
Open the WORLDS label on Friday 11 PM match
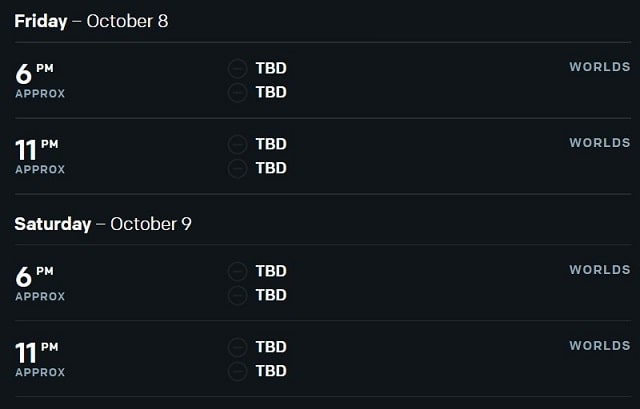pyautogui.click(x=600, y=143)
